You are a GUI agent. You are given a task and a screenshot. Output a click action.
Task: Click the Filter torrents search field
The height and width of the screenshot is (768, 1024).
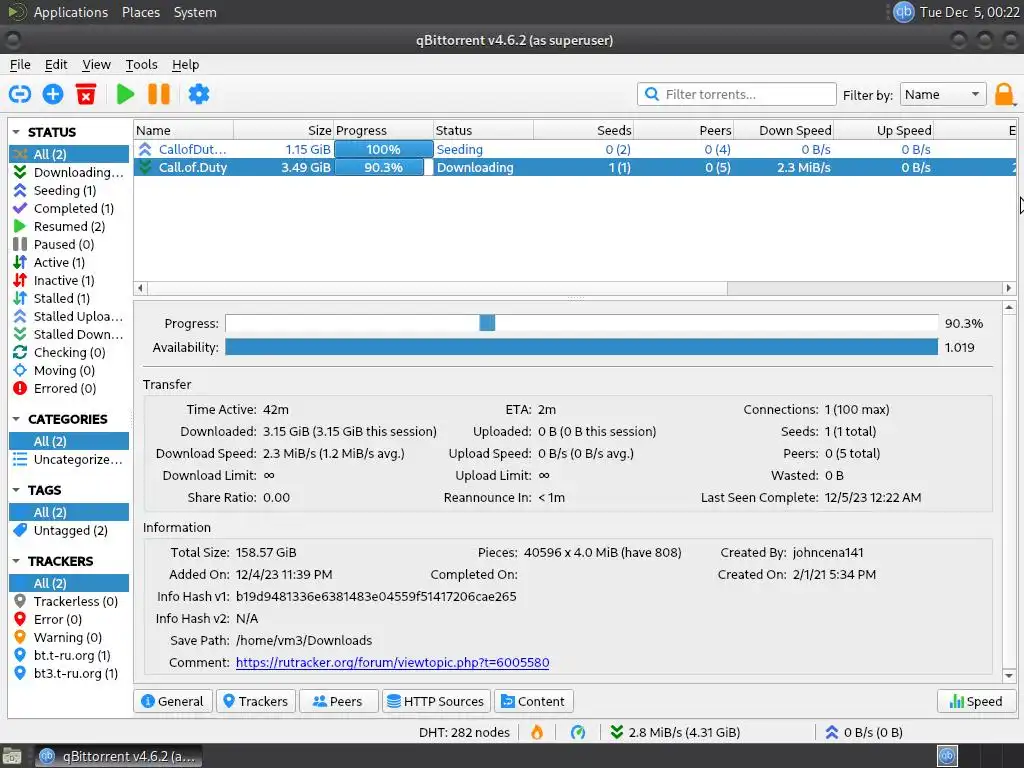point(737,94)
